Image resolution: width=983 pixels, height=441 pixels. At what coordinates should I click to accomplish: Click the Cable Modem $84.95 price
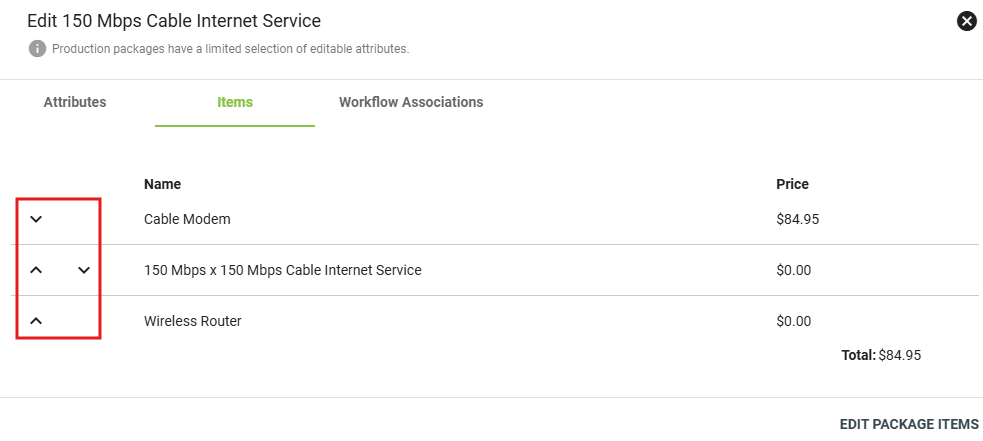[797, 219]
